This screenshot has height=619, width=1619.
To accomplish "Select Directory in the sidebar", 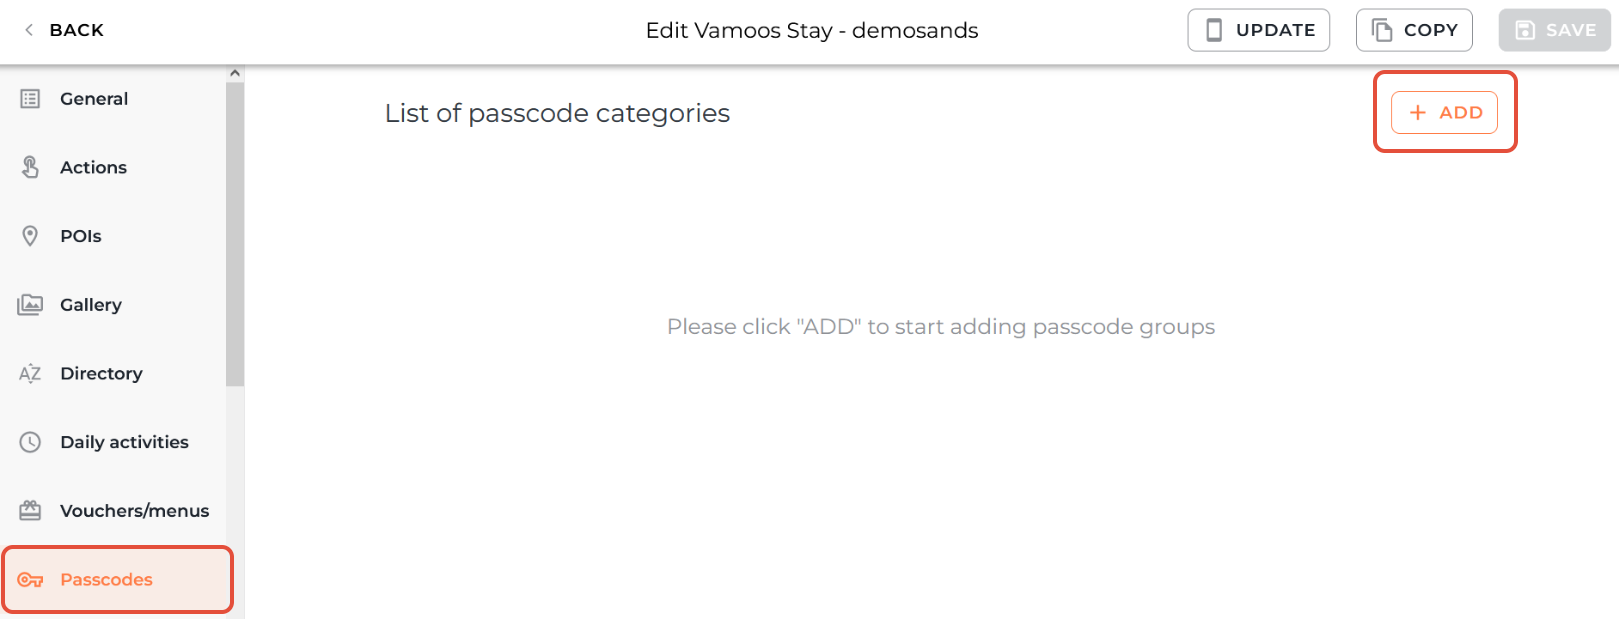I will tap(101, 374).
